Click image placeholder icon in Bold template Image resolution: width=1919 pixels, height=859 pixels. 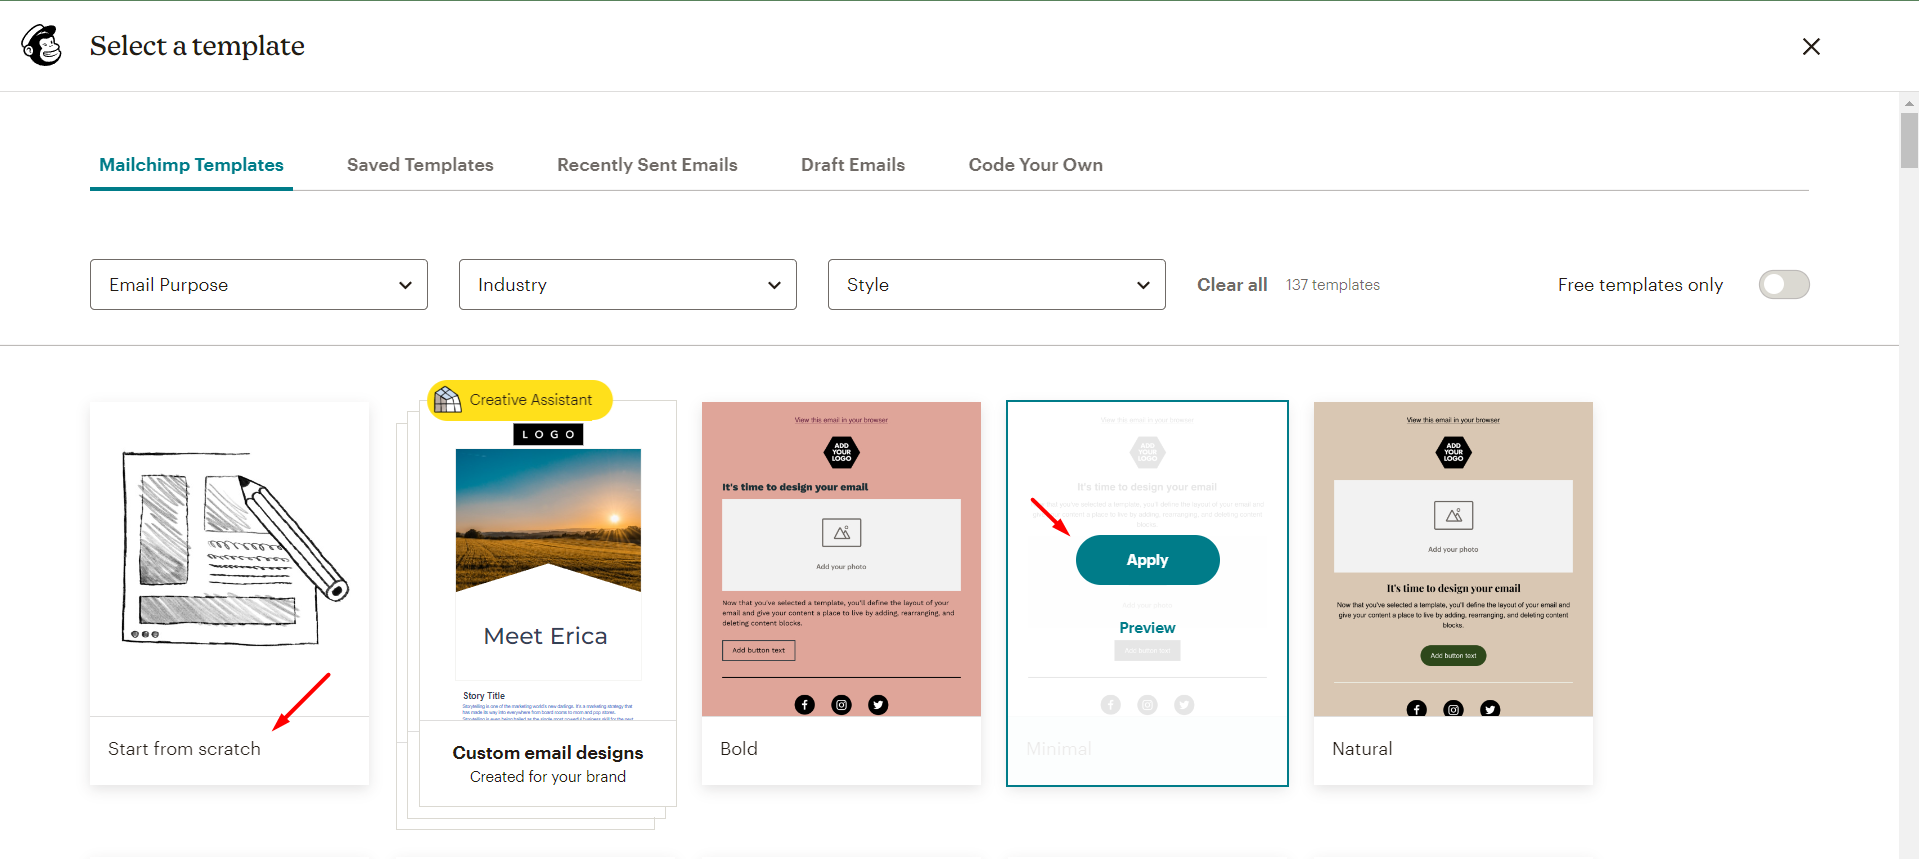(841, 533)
